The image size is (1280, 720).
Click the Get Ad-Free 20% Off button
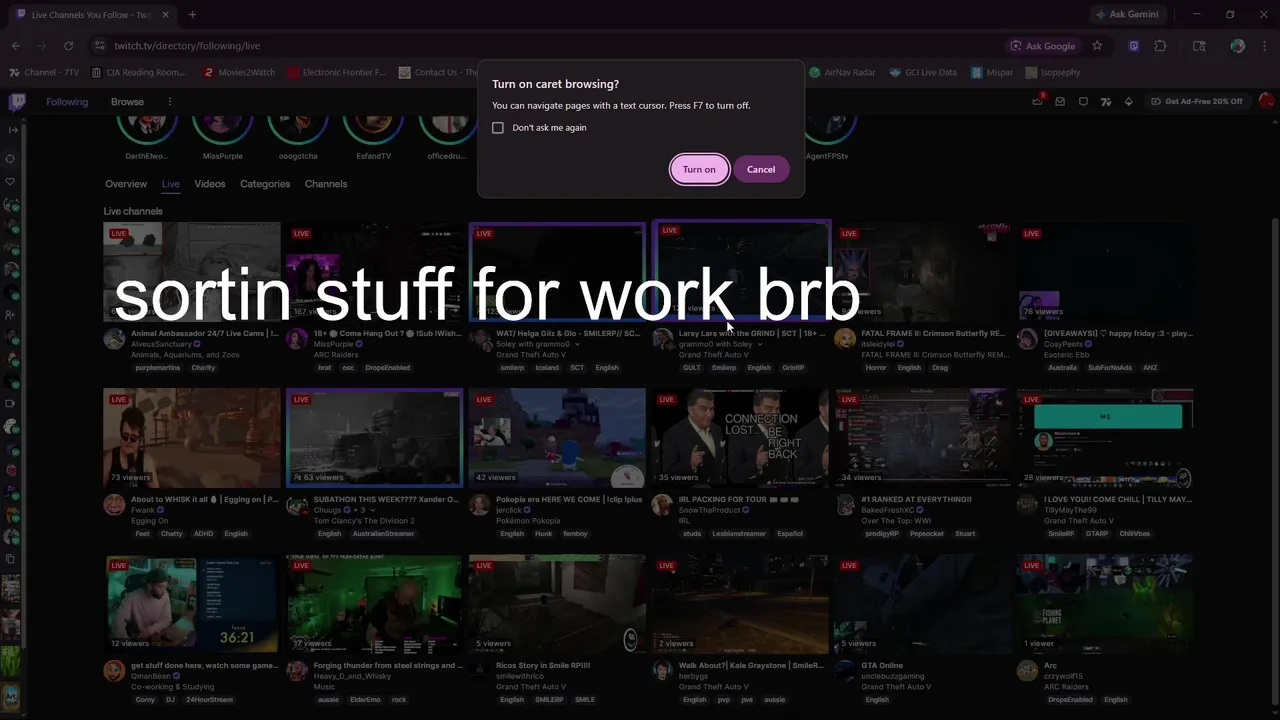point(1196,101)
